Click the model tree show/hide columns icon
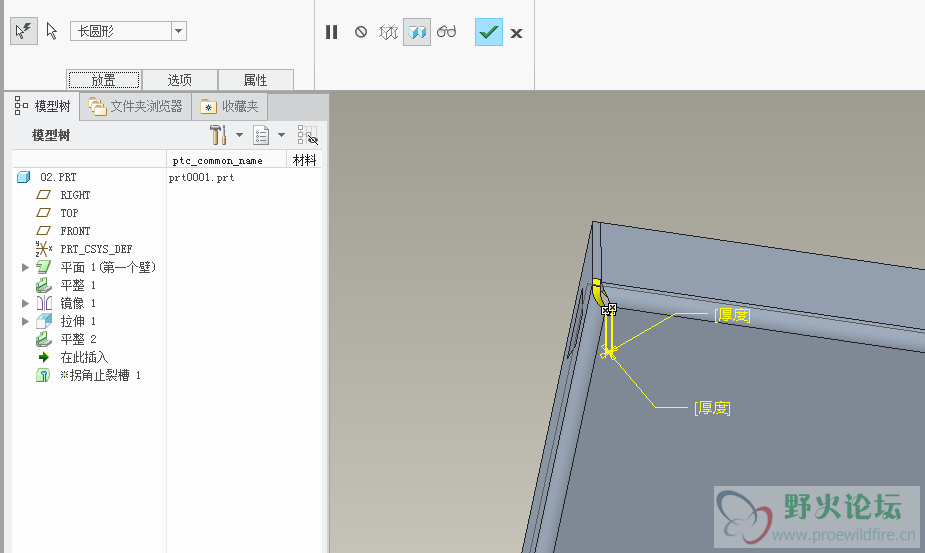The width and height of the screenshot is (925, 553). [308, 135]
